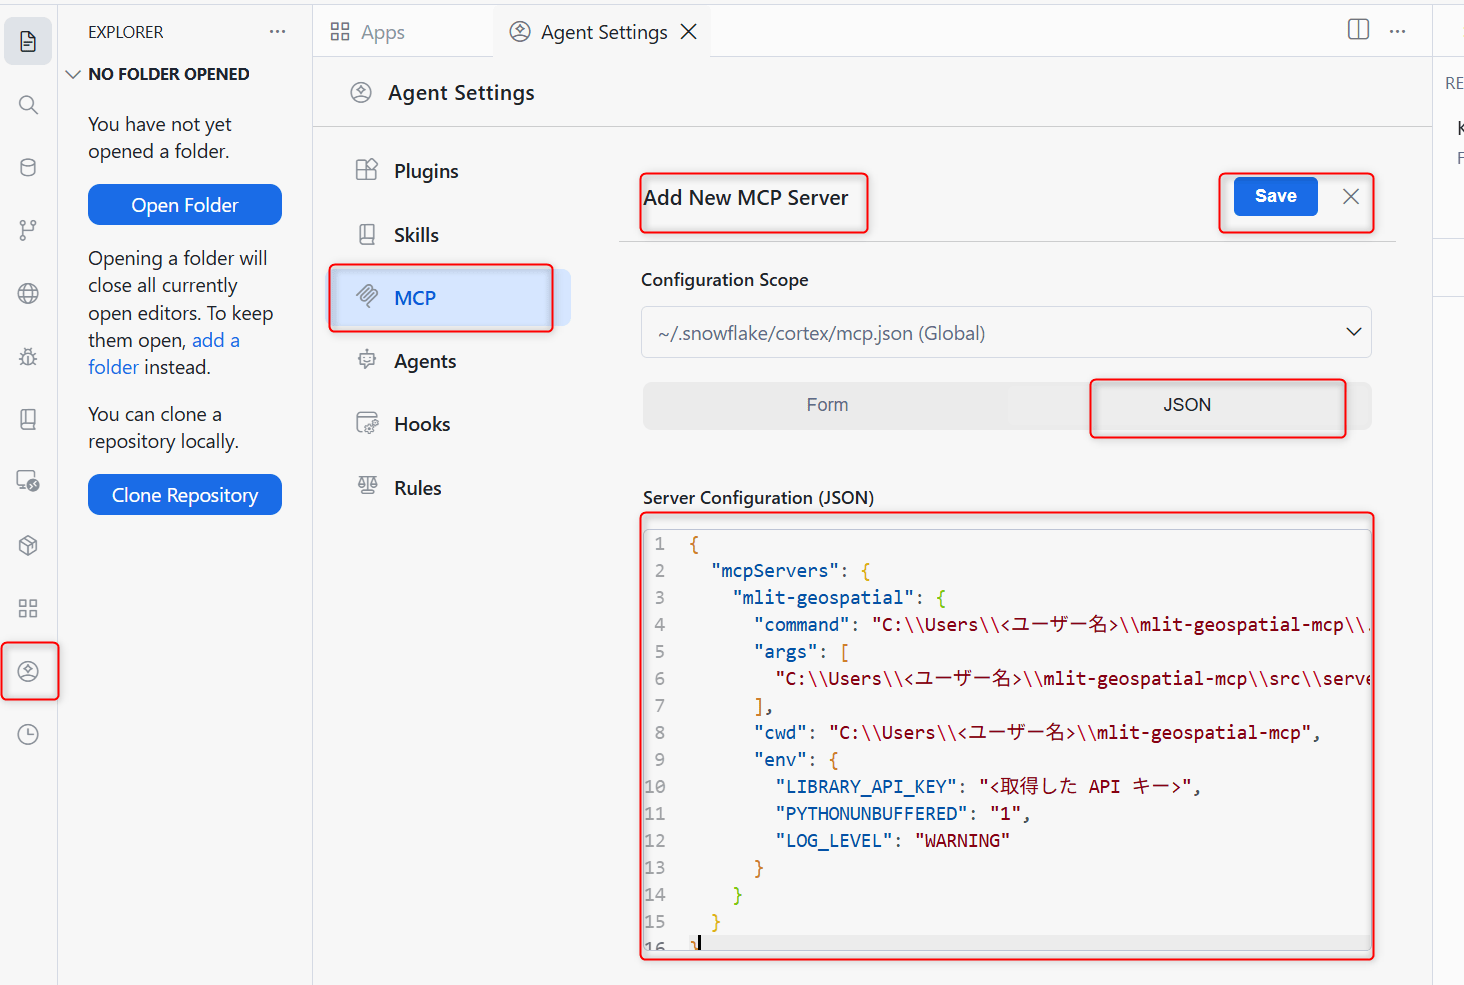The image size is (1464, 985).
Task: Follow the 'add a folder' link
Action: click(164, 354)
